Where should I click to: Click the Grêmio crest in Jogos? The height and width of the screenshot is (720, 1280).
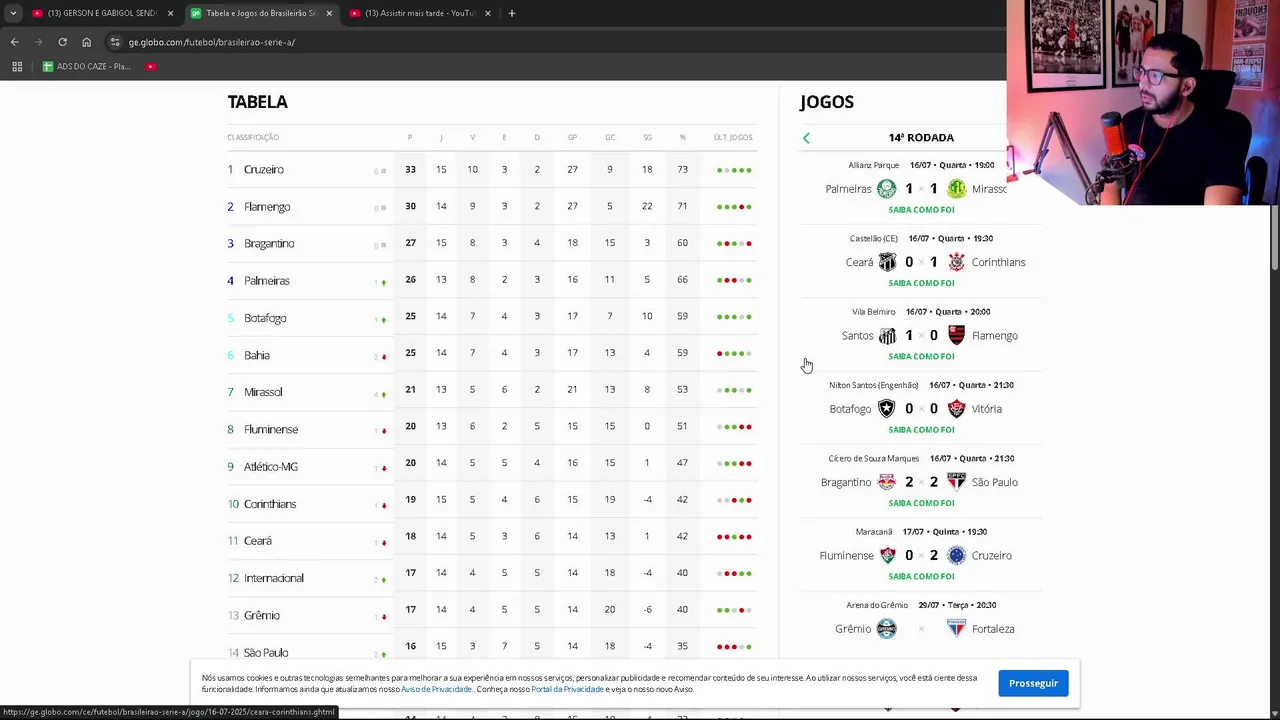tap(886, 628)
